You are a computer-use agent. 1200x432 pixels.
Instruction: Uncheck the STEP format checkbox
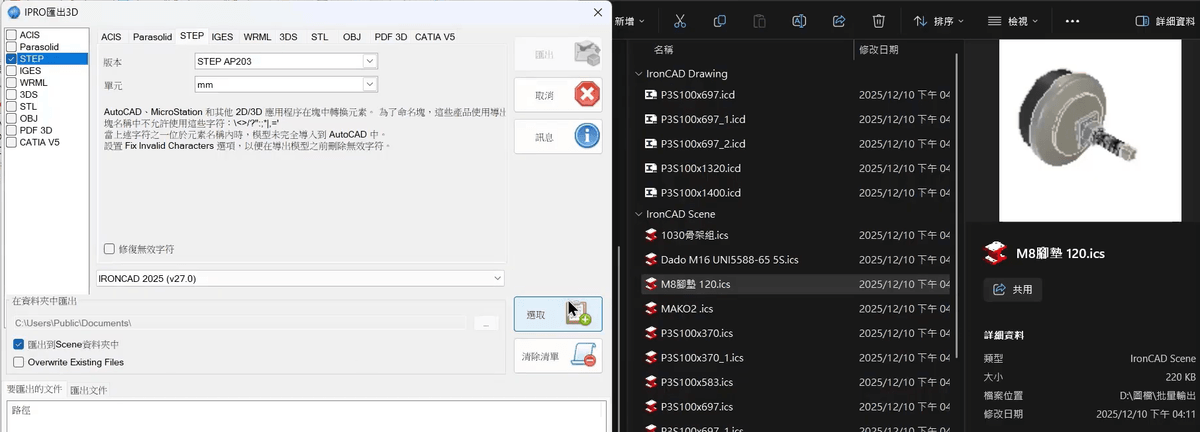pyautogui.click(x=11, y=59)
